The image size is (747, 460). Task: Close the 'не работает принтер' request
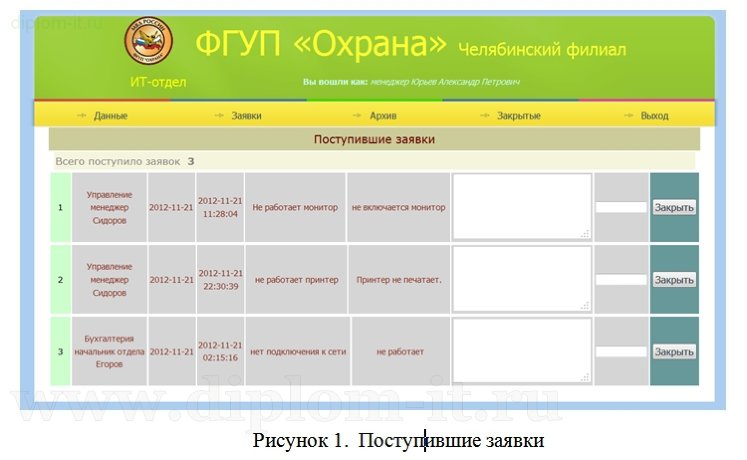pos(674,280)
